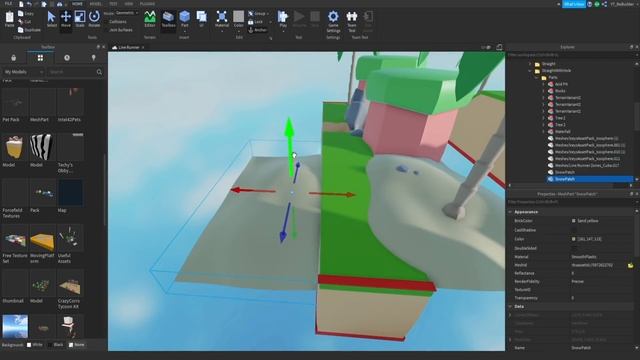Click the Toolbox search field
640x360 pixels.
coord(71,72)
